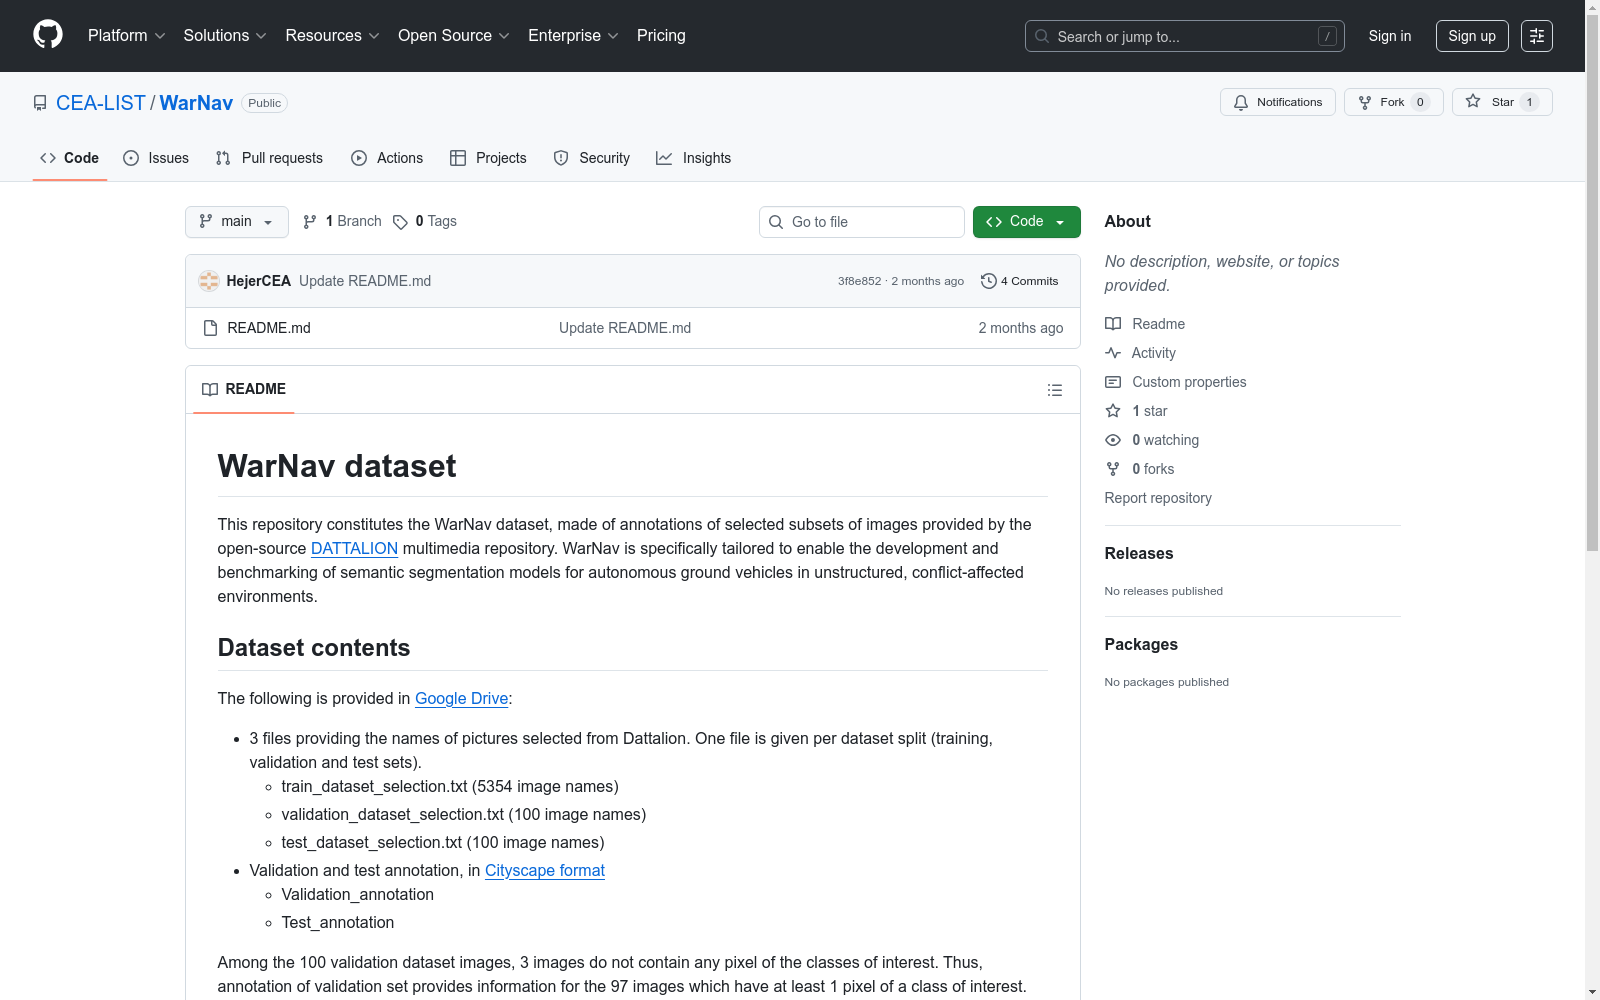Click the magnifier icon in Go to file
Screen dimensions: 1600x1000
(x=776, y=222)
